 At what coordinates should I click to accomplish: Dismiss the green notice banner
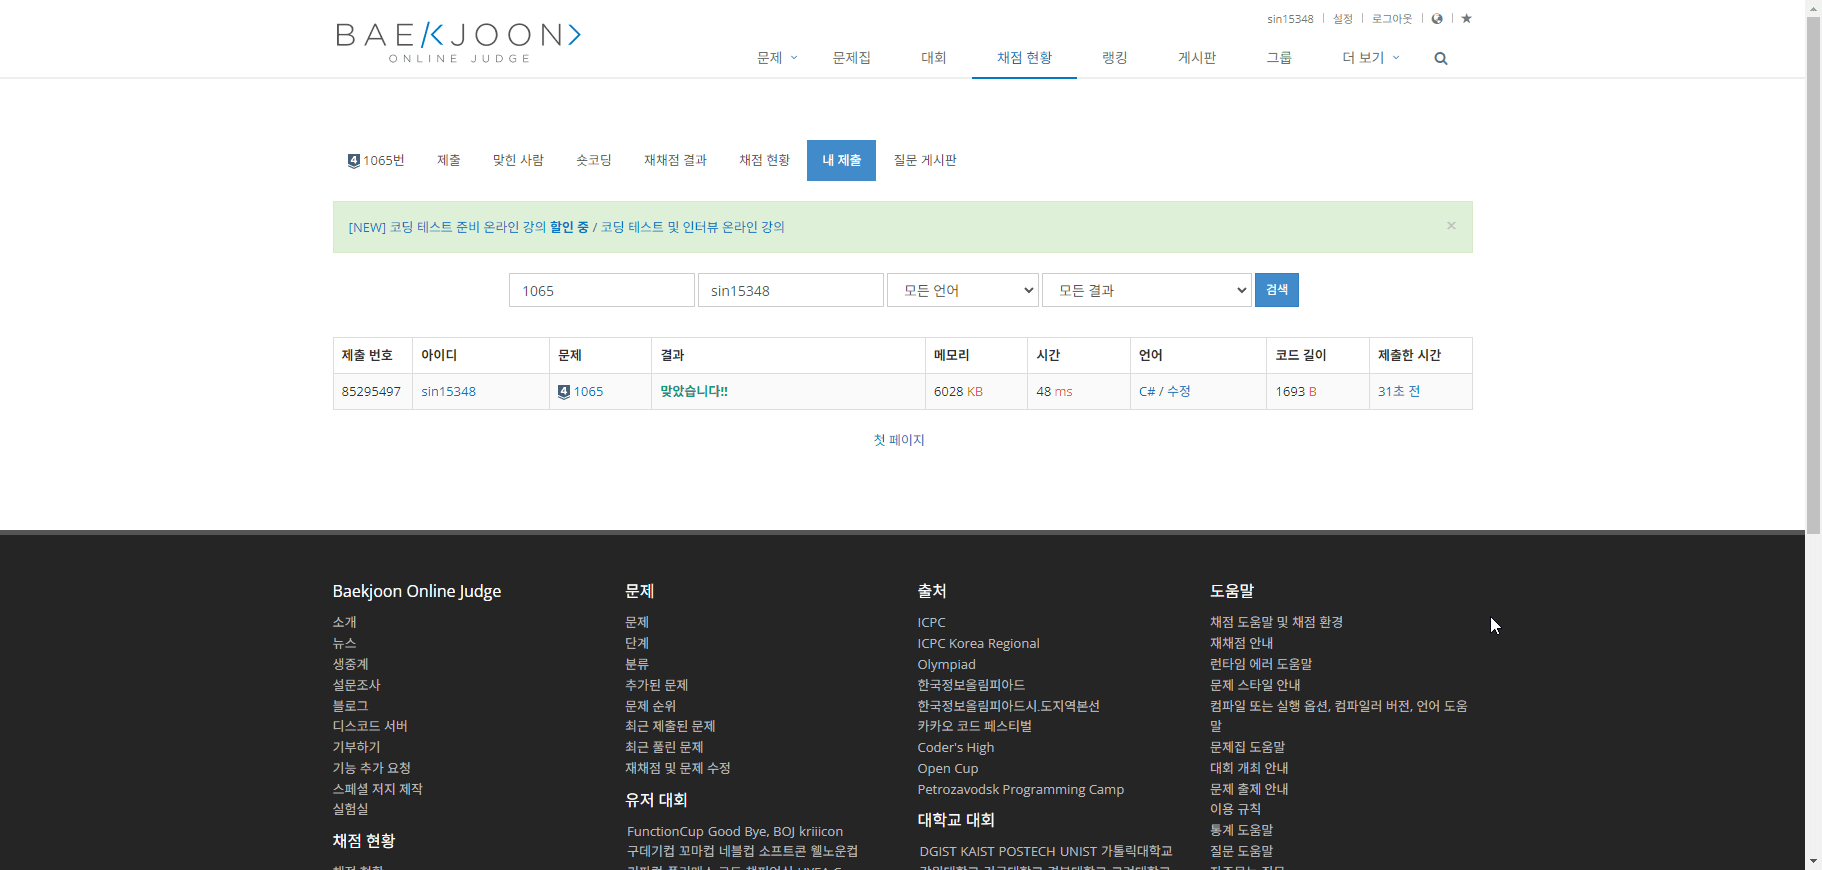(x=1451, y=225)
